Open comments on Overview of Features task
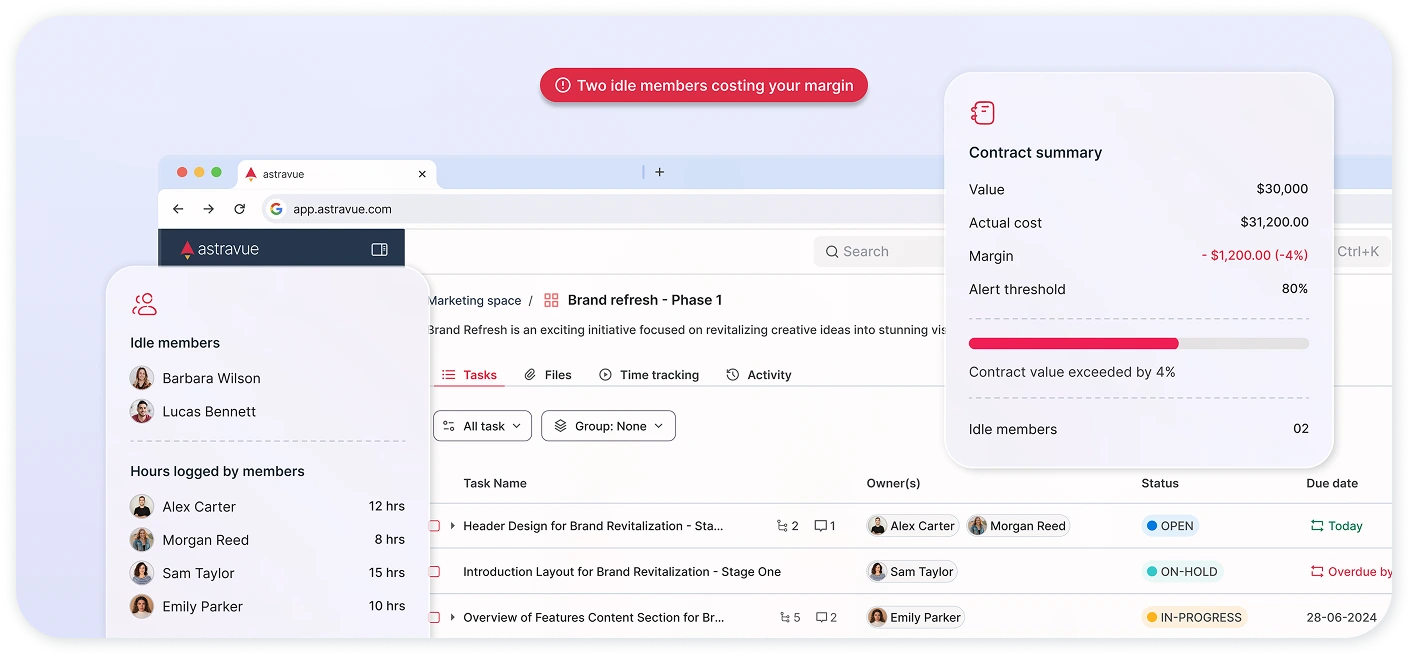The height and width of the screenshot is (654, 1408). (826, 618)
